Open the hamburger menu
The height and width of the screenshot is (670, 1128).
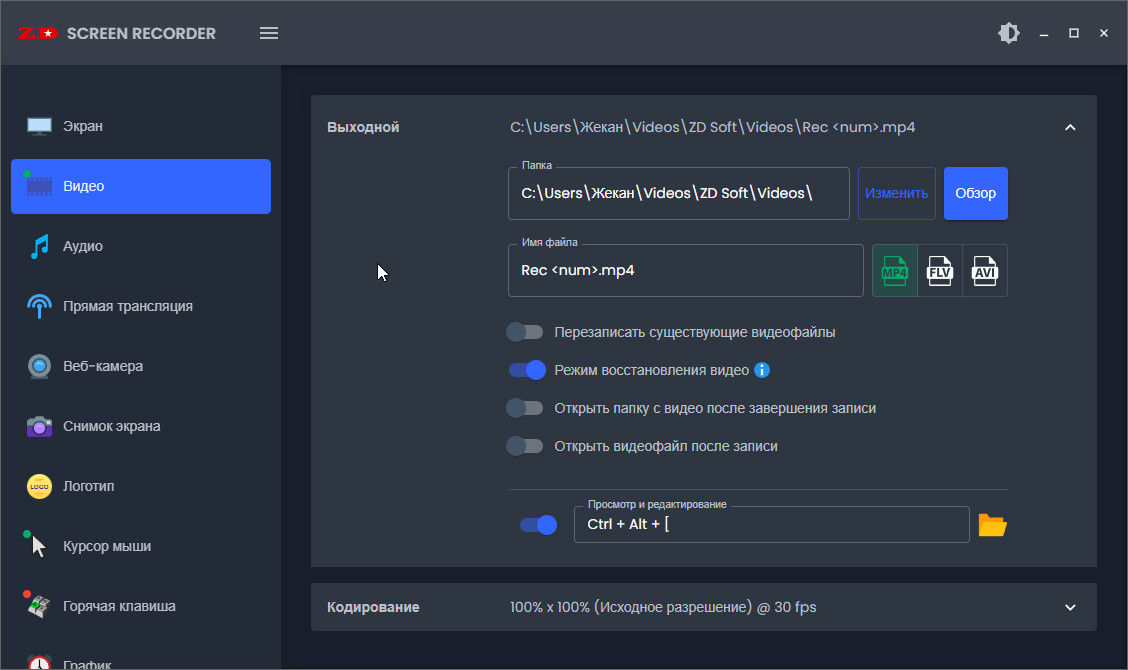point(269,33)
